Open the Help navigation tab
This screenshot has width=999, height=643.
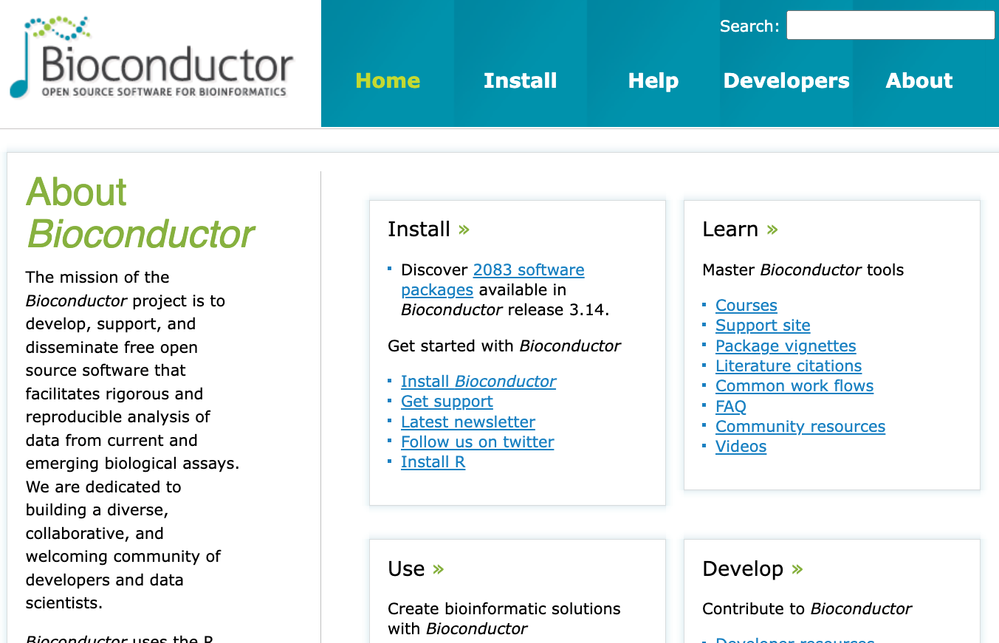[653, 80]
